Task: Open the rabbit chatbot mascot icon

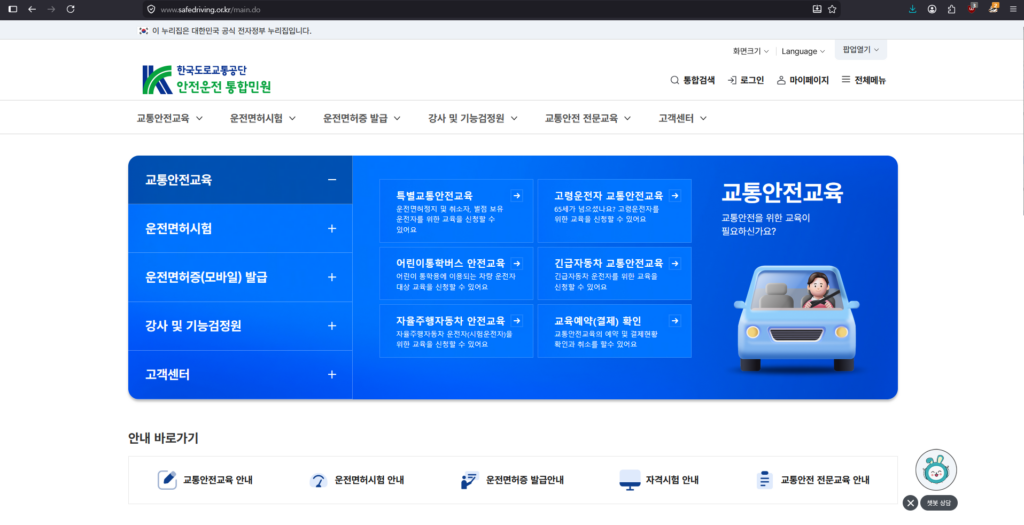Action: pos(936,470)
